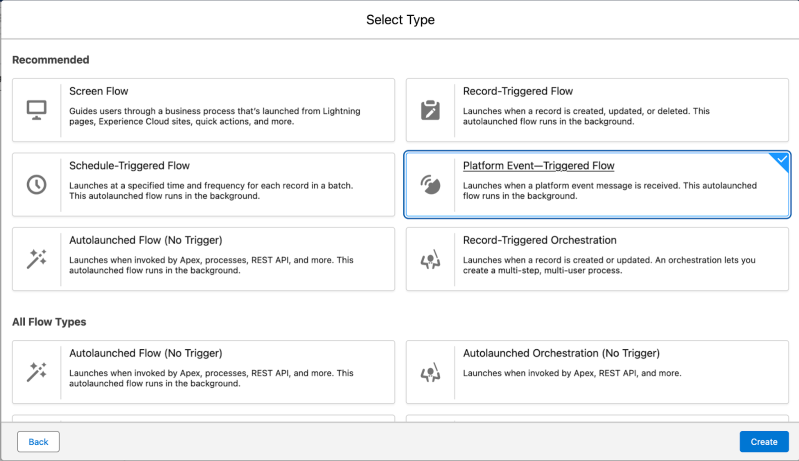Viewport: 799px width, 461px height.
Task: Choose the Record-Triggered Orchestration title
Action: click(x=540, y=240)
